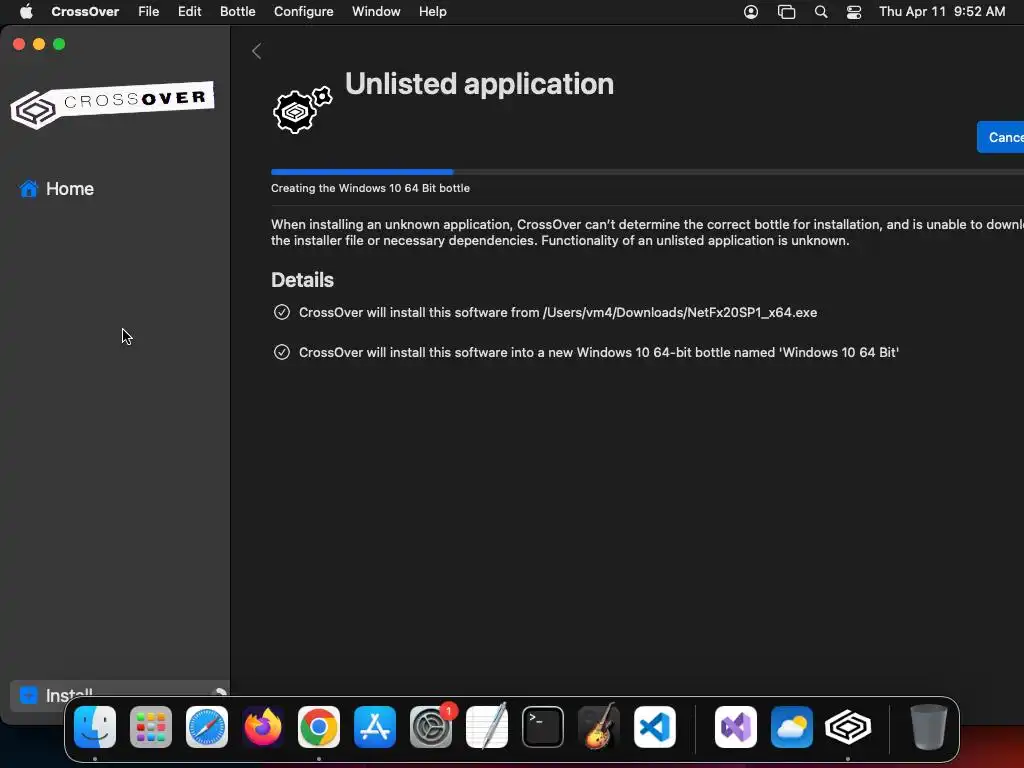The width and height of the screenshot is (1024, 768).
Task: Minimize the CrossOver window with the yellow button
Action: click(39, 44)
